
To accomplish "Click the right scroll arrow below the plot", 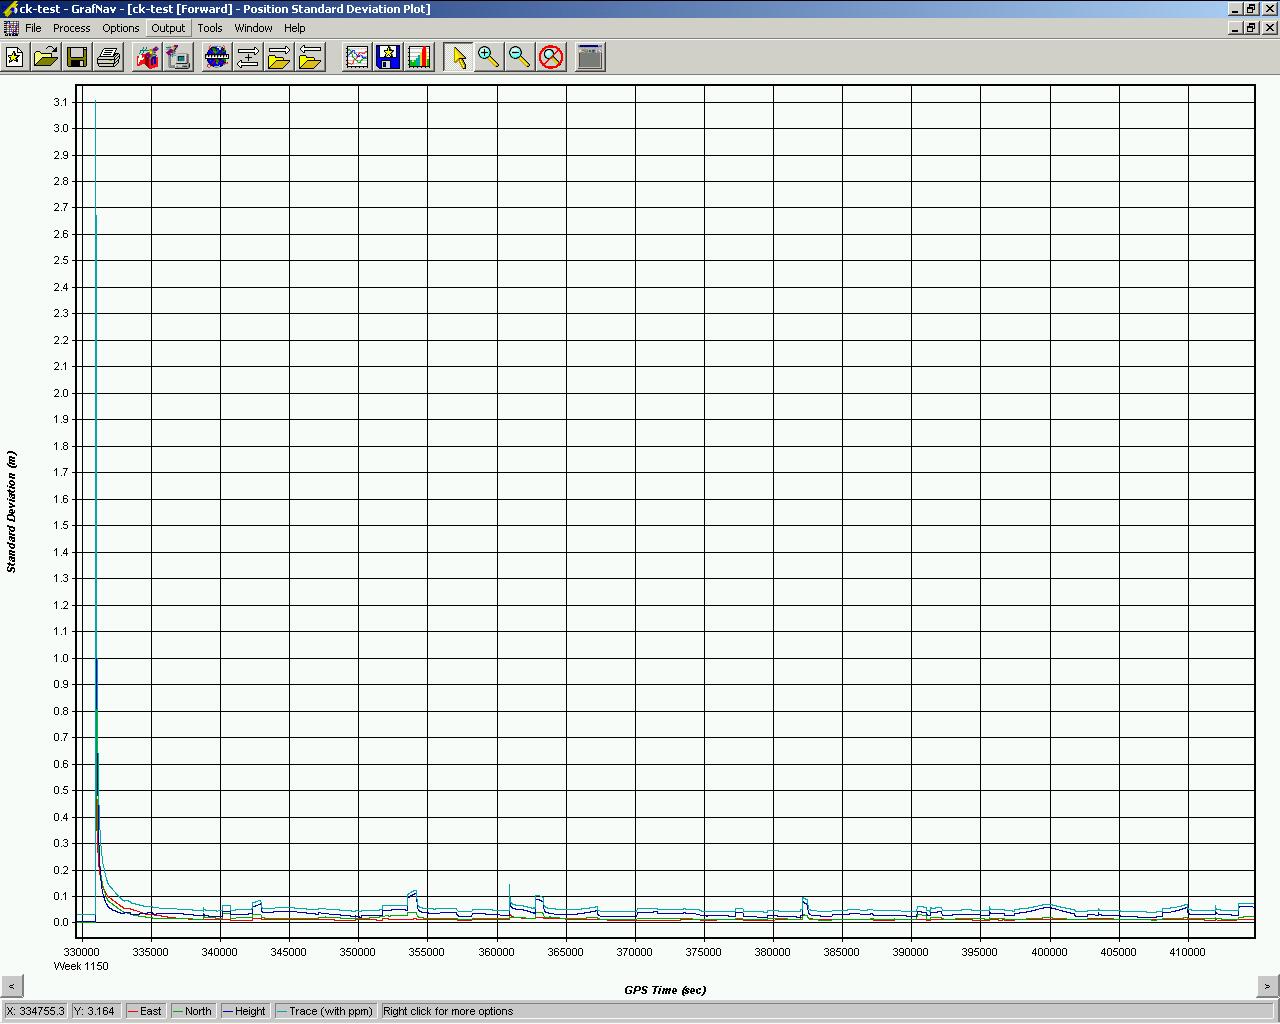I will [x=1268, y=986].
